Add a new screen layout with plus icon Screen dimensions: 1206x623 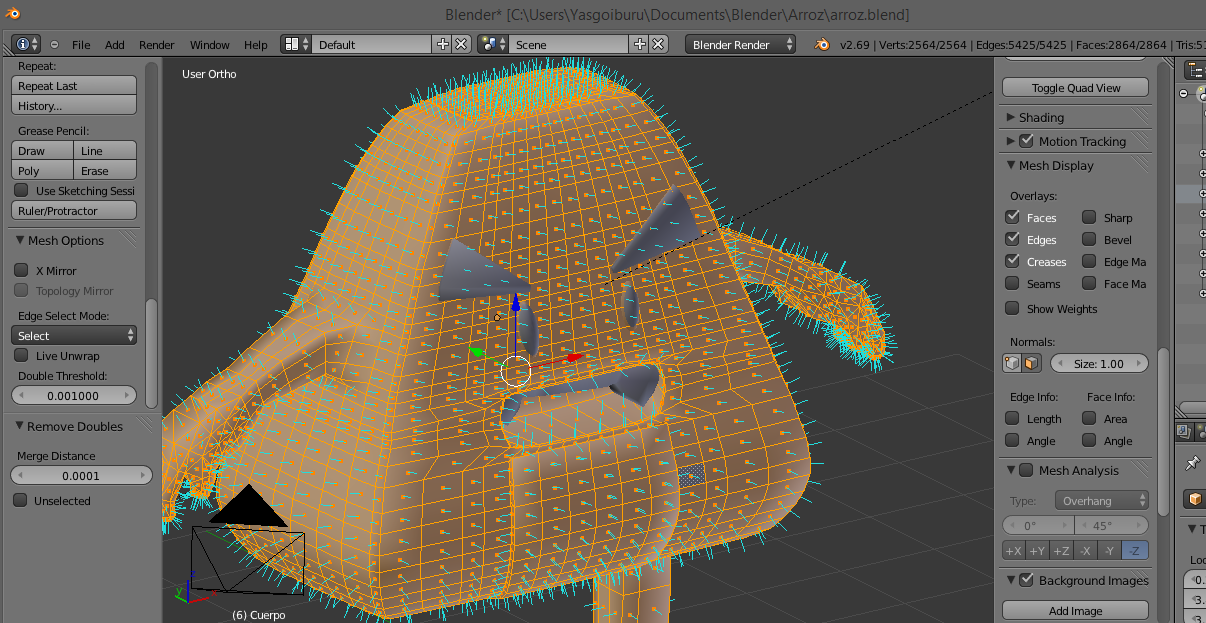(443, 44)
